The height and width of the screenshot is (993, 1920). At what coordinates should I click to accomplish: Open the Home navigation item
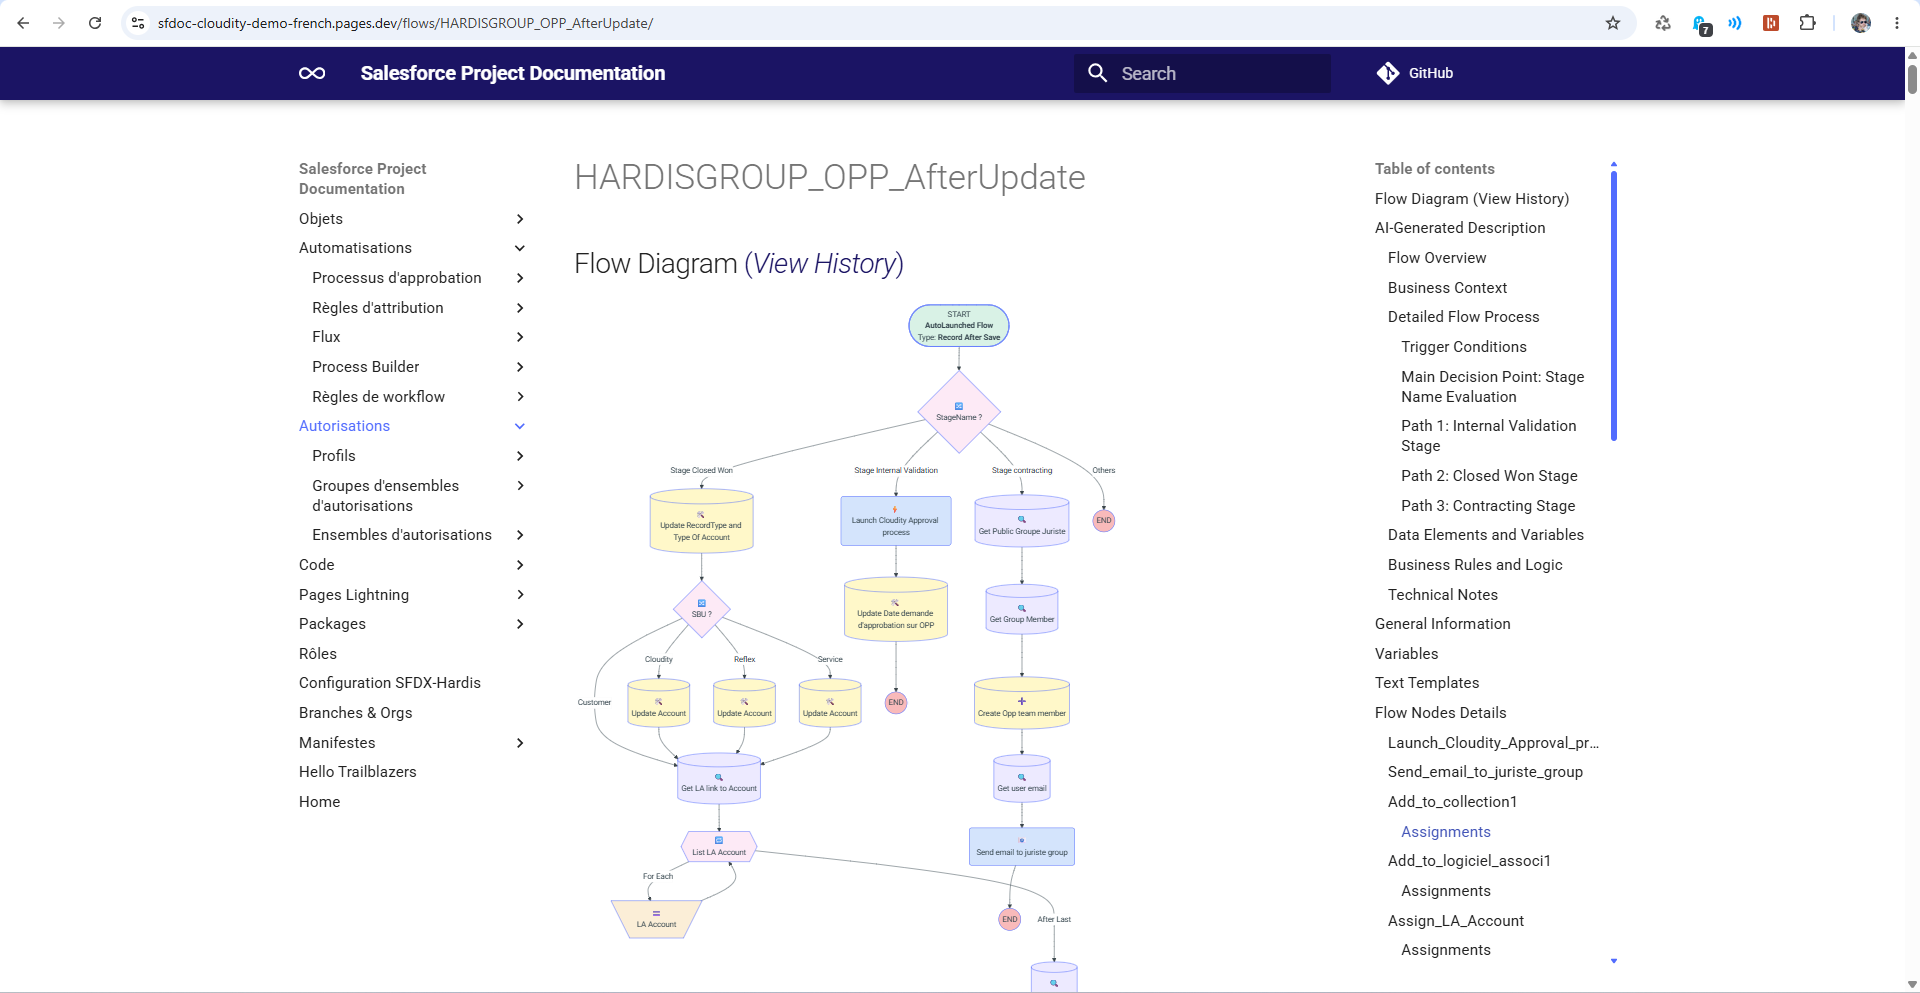[319, 802]
